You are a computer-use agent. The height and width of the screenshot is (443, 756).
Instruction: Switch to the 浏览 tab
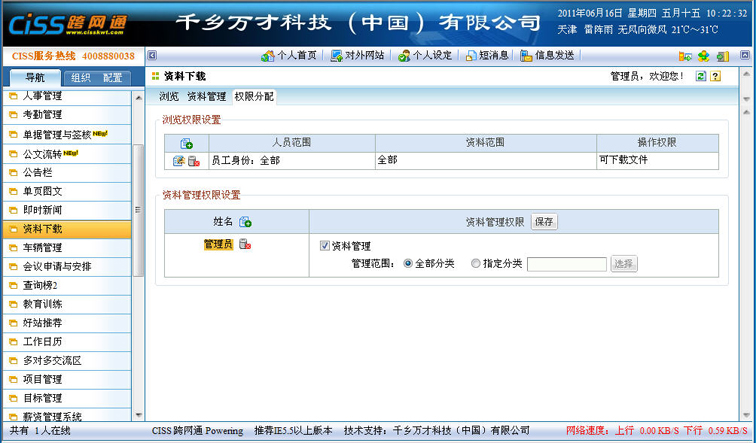pyautogui.click(x=169, y=97)
